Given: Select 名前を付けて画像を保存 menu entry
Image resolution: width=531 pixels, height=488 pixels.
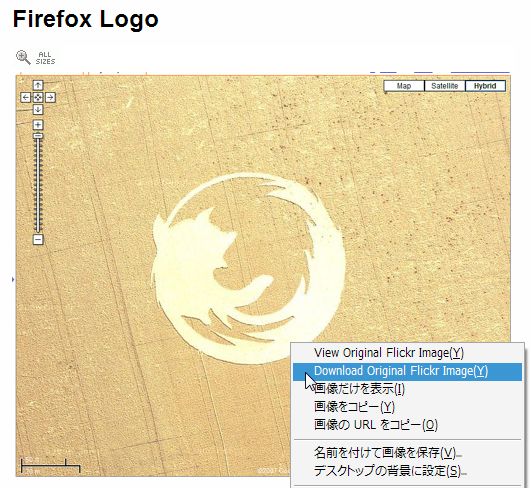Looking at the screenshot, I should (x=407, y=453).
